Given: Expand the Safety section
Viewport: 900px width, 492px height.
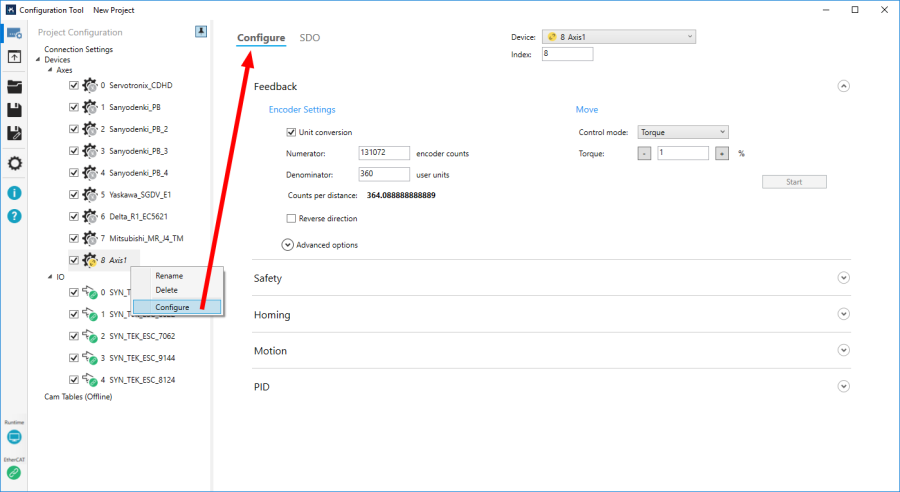Looking at the screenshot, I should coord(843,278).
